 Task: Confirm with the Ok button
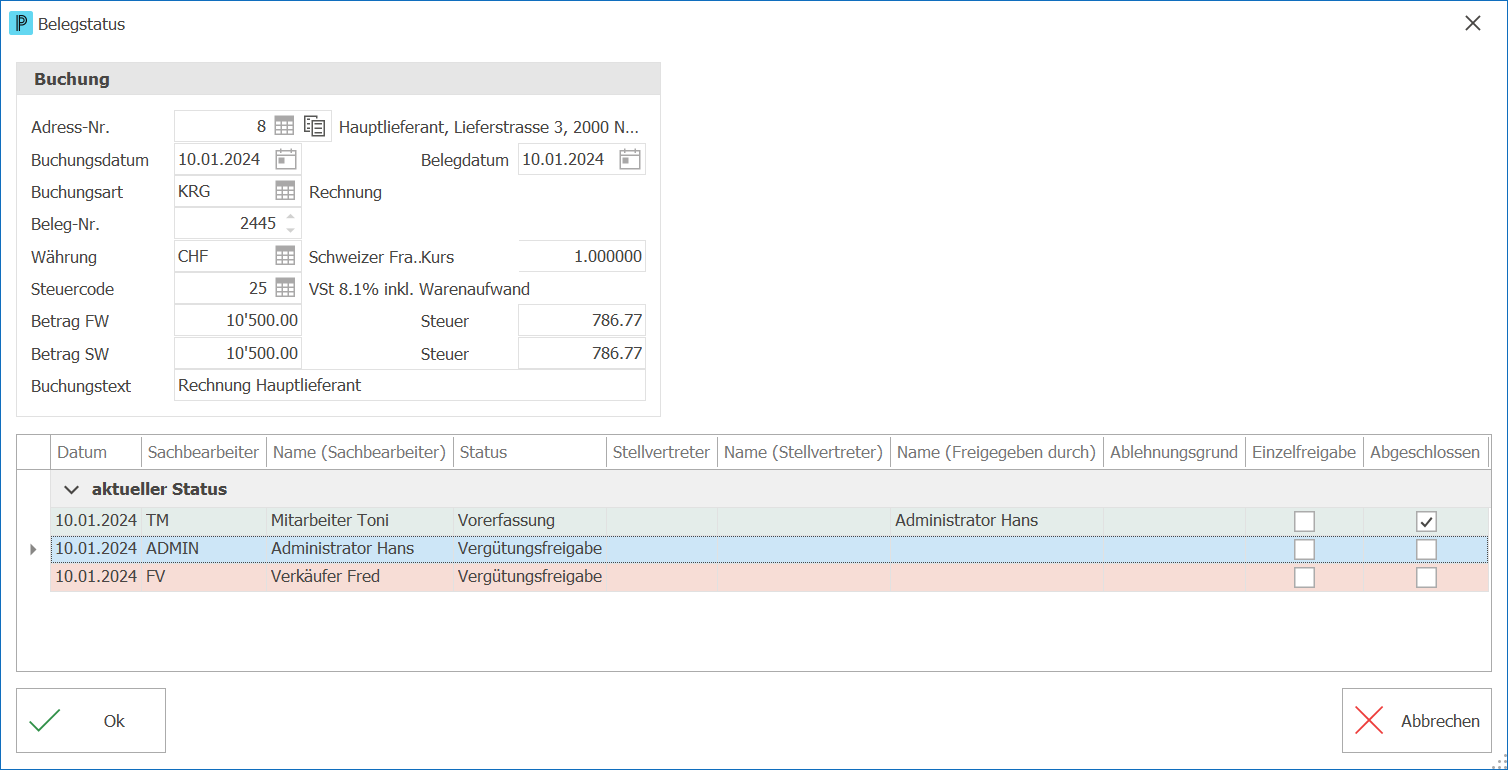pos(91,720)
